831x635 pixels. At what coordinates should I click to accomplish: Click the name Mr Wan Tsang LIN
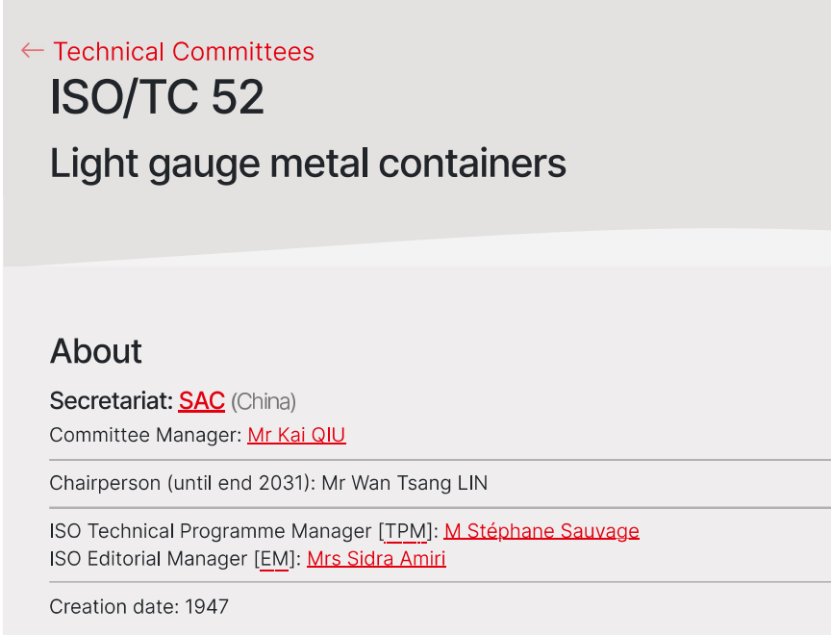coord(405,483)
